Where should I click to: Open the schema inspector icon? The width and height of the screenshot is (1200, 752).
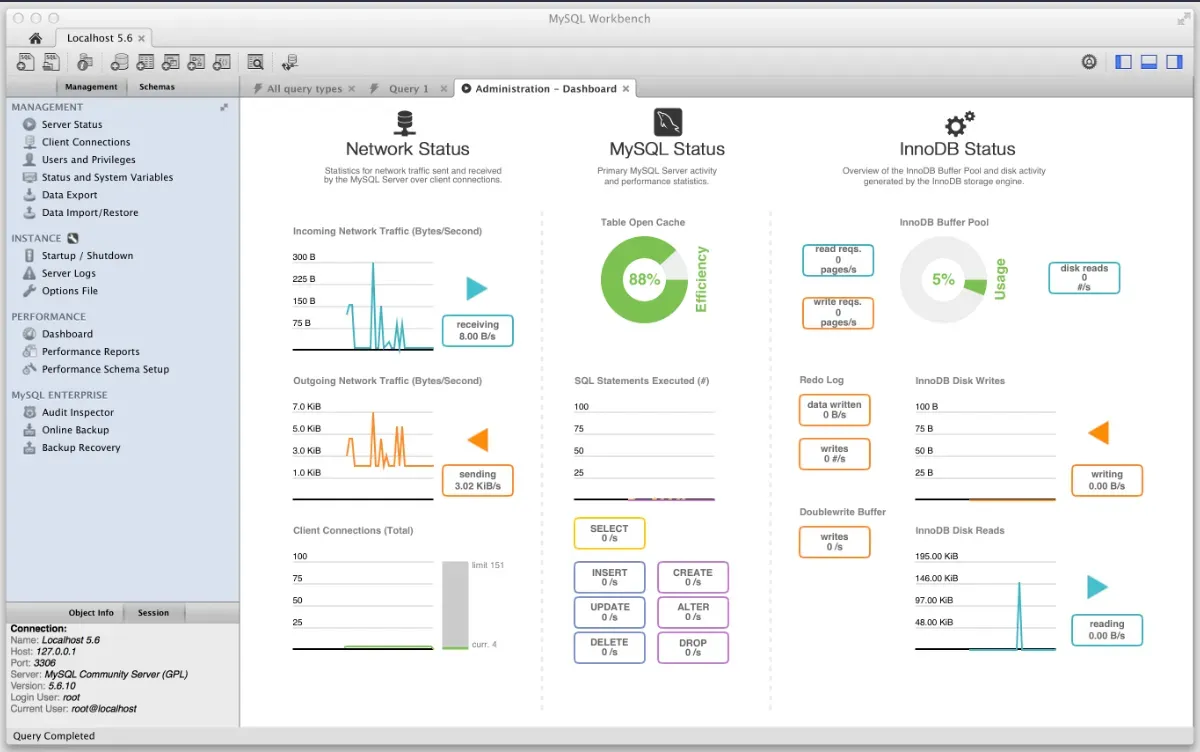point(85,62)
